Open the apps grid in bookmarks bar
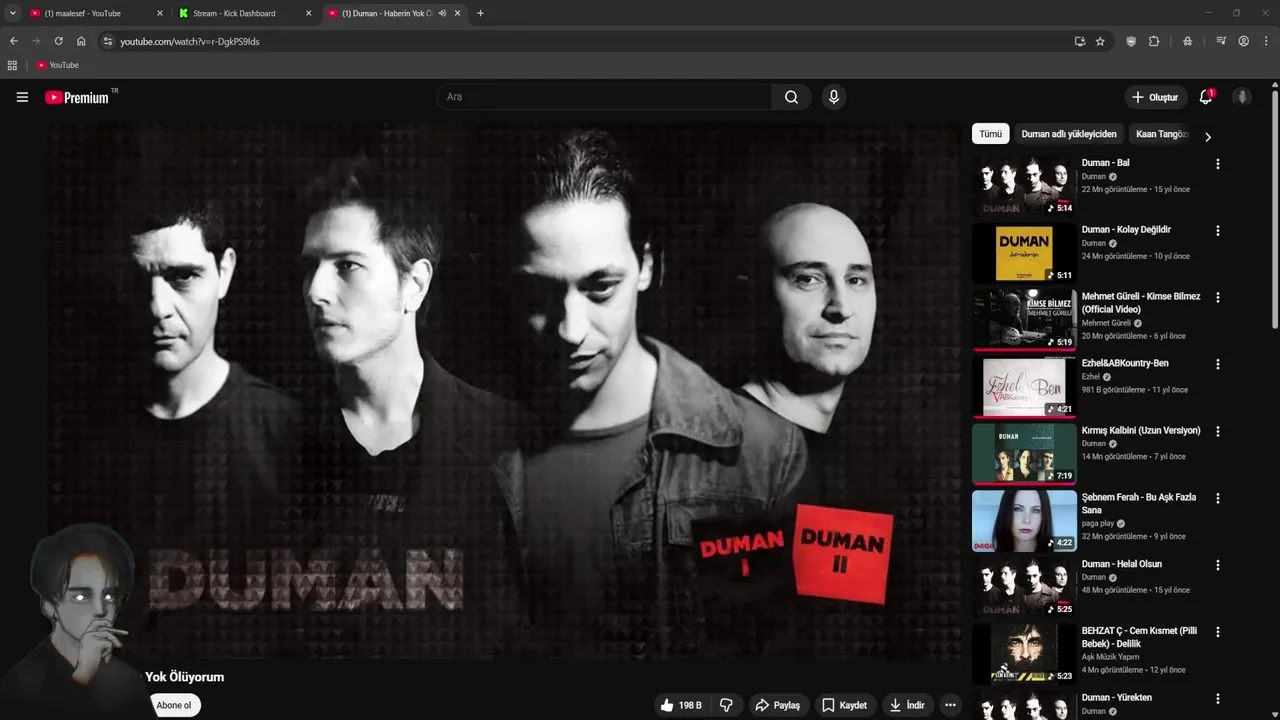This screenshot has height=720, width=1280. pyautogui.click(x=12, y=65)
